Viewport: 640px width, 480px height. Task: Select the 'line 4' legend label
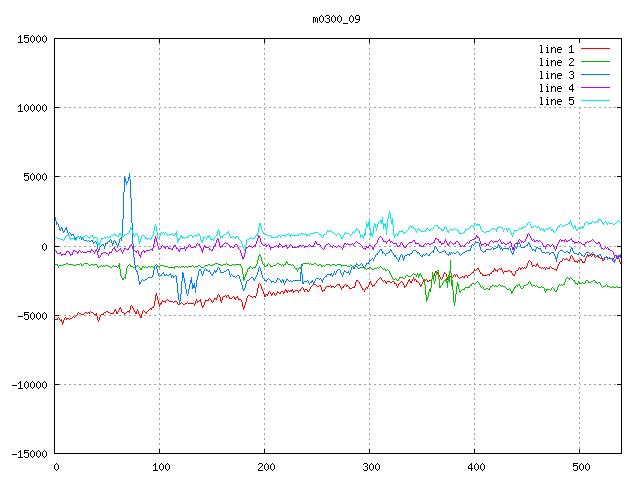556,88
